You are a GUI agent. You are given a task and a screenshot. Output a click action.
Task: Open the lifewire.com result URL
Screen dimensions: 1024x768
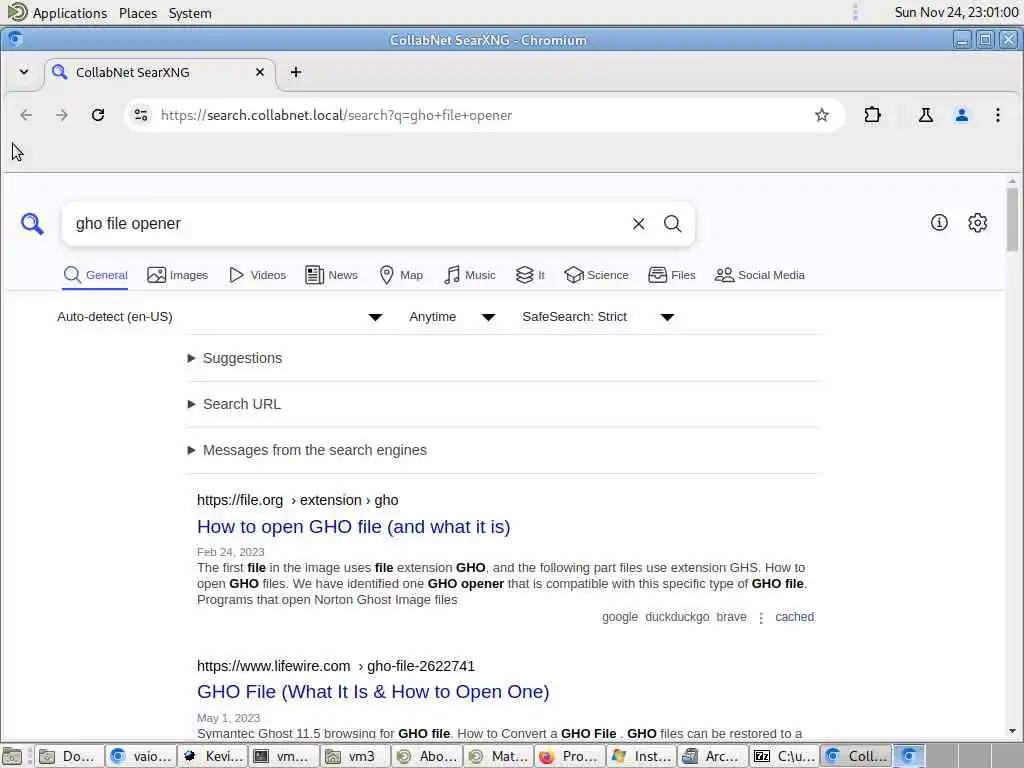pyautogui.click(x=336, y=666)
